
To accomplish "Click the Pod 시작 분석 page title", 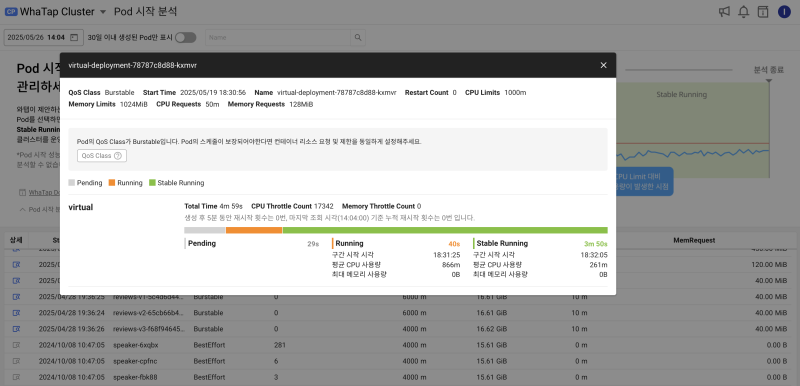I will click(145, 12).
